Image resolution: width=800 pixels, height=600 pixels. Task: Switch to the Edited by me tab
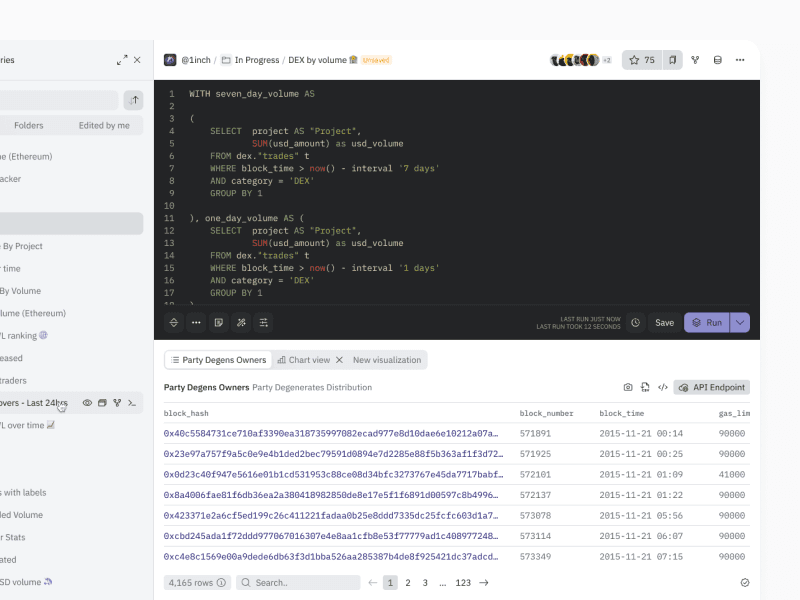(x=104, y=125)
